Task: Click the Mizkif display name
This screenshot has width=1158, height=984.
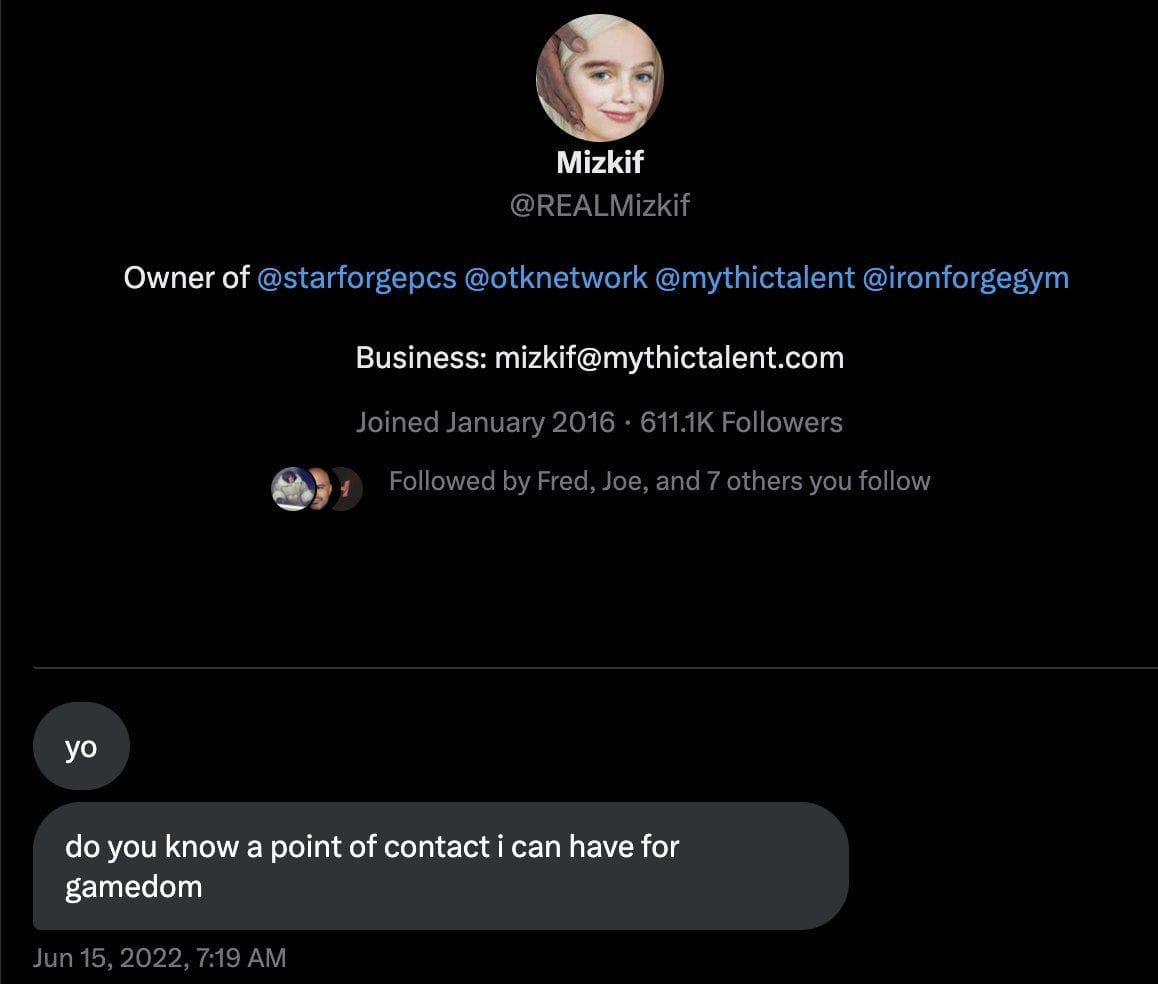Action: pos(600,161)
